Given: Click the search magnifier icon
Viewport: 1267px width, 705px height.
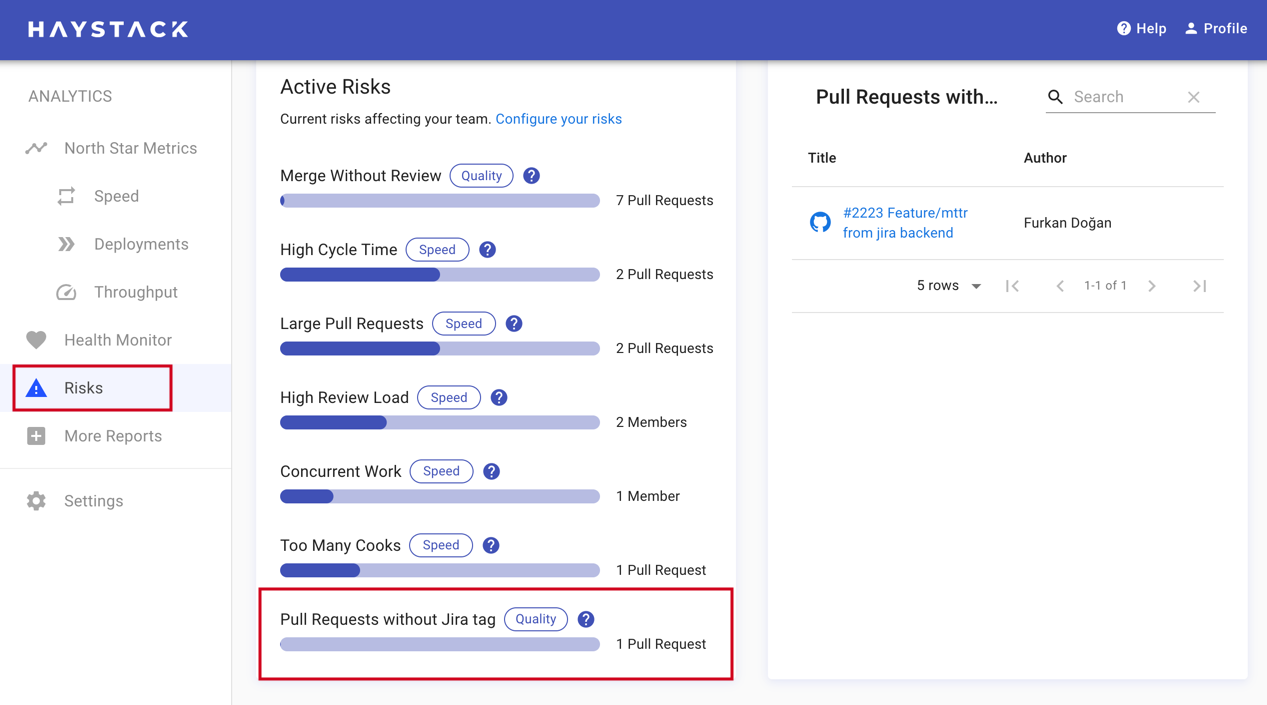Looking at the screenshot, I should click(x=1055, y=97).
